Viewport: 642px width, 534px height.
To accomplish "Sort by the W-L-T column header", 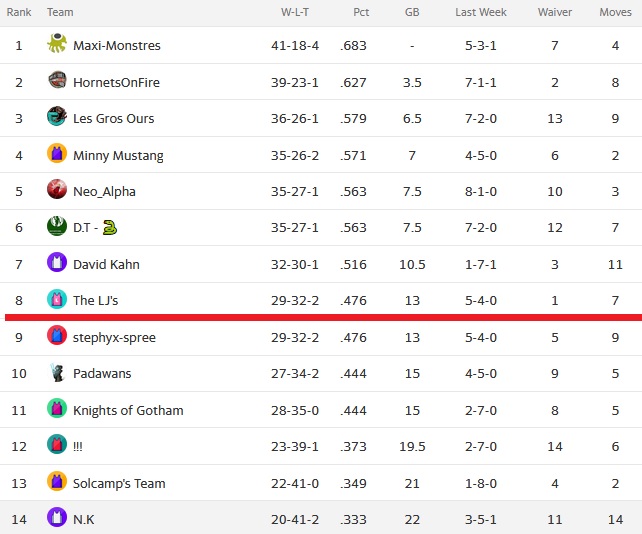I will [295, 12].
